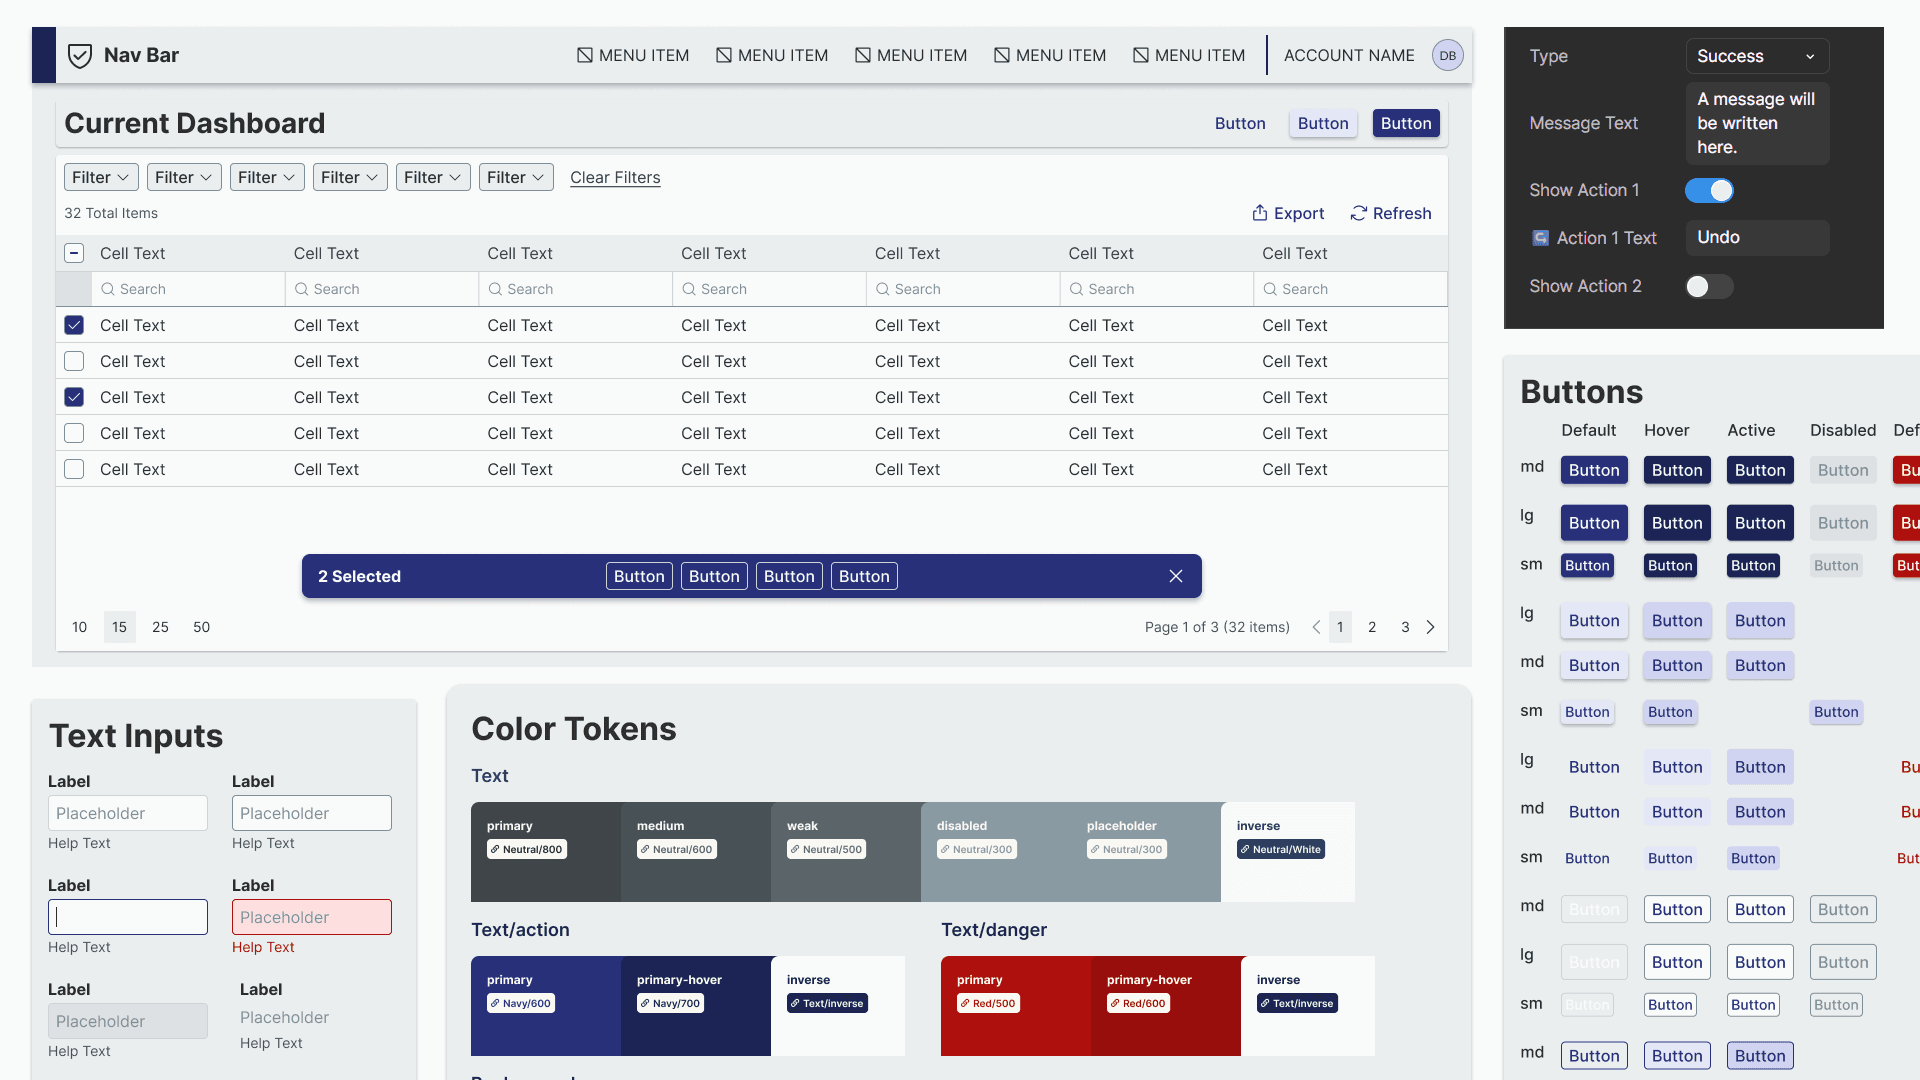This screenshot has height=1080, width=1920.
Task: Click the DB account avatar
Action: (x=1448, y=56)
